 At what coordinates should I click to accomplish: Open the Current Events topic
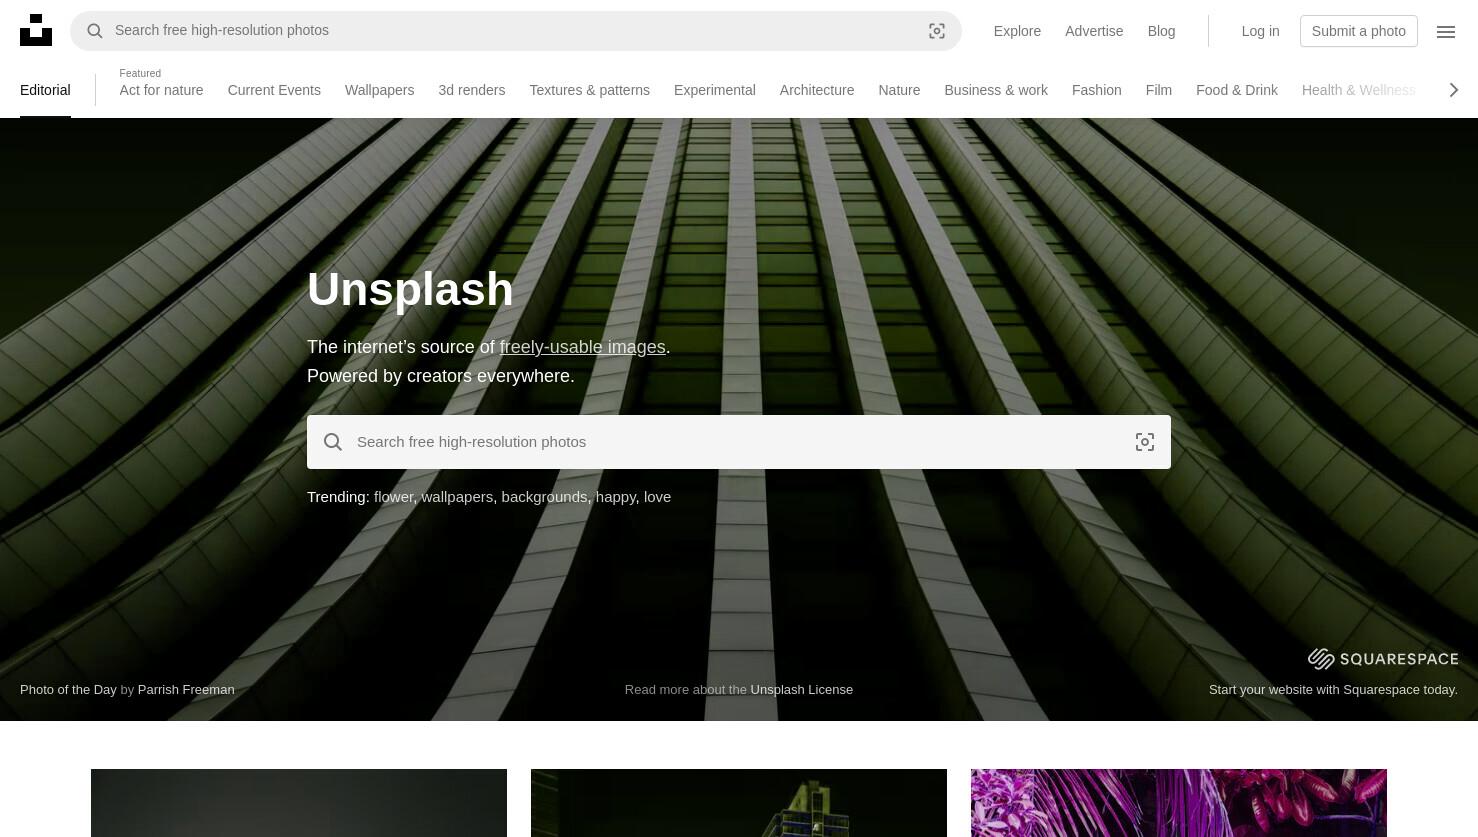tap(274, 90)
